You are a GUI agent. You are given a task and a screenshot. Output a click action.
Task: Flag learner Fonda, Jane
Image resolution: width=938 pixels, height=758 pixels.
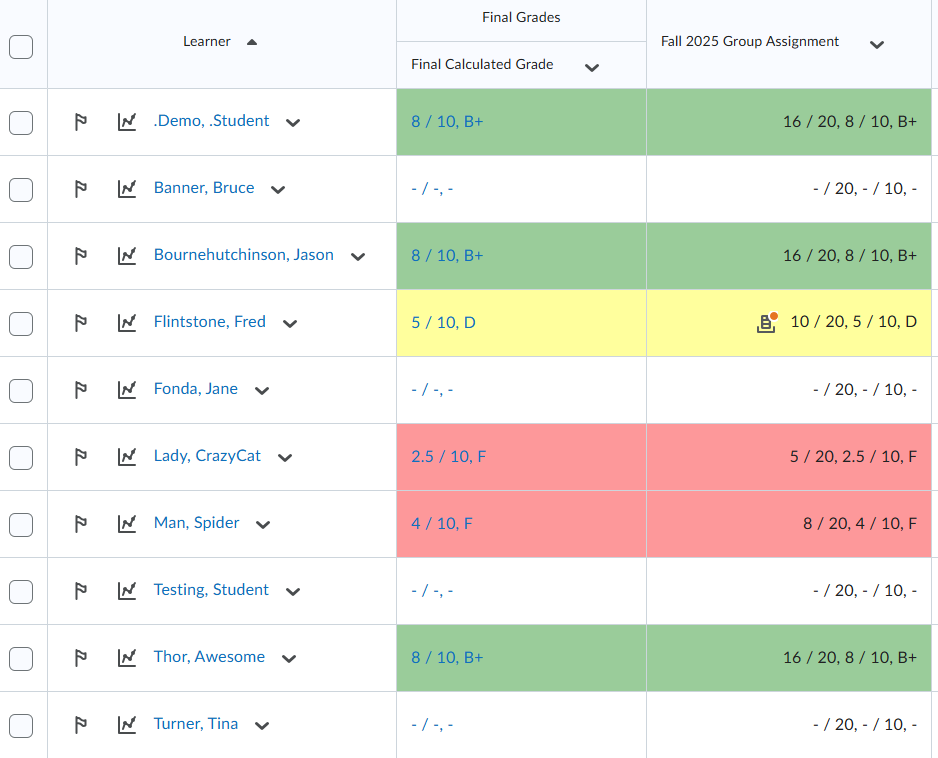click(80, 390)
